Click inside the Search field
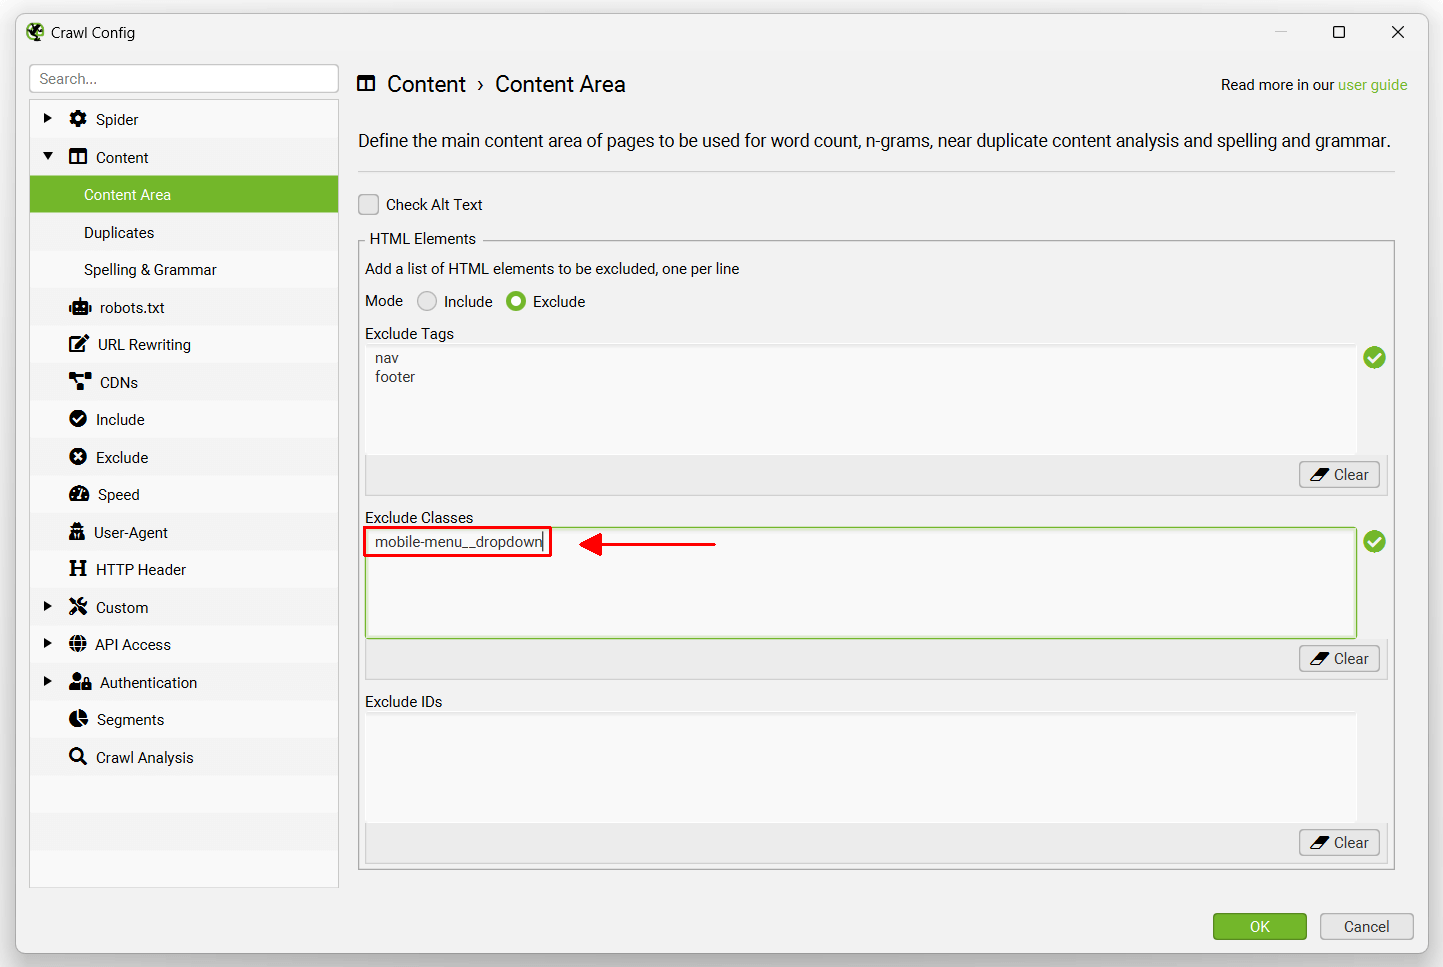Screen dimensions: 1443x967 (x=184, y=78)
